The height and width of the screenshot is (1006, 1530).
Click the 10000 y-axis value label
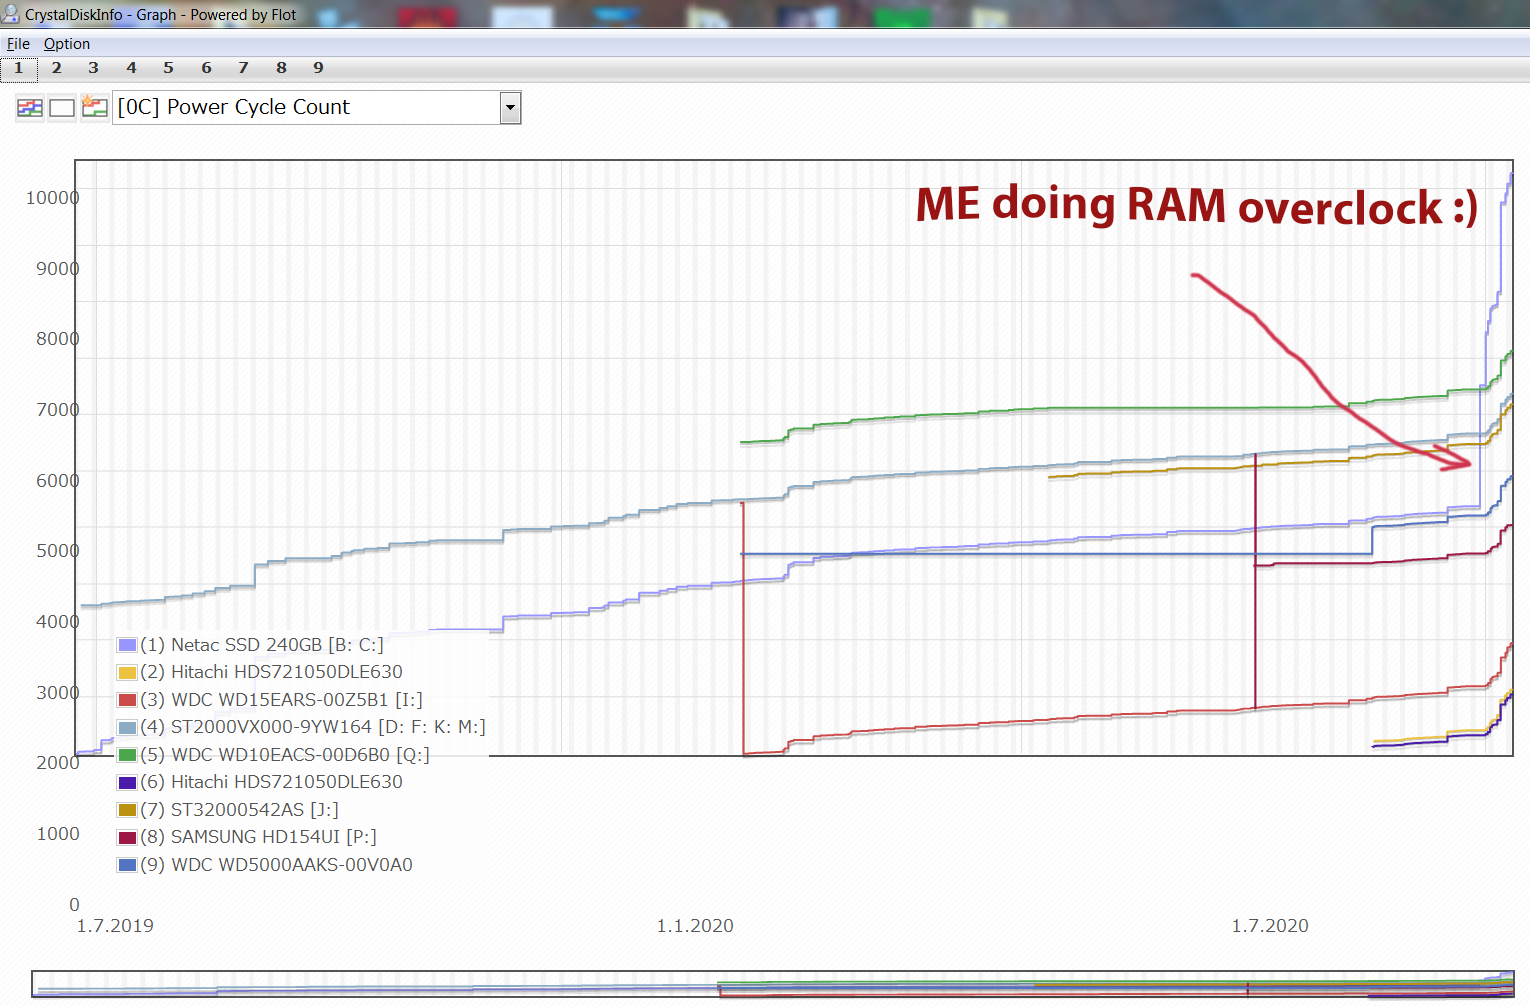pos(53,198)
